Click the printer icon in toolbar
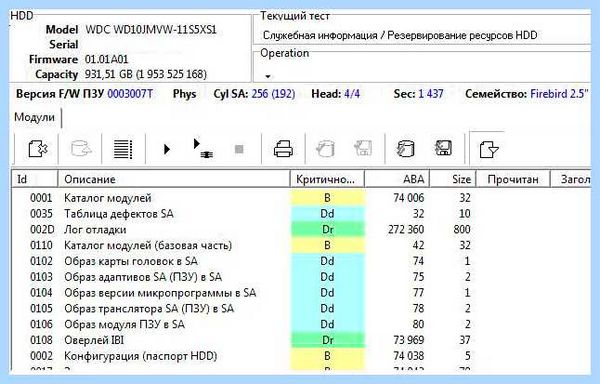The image size is (600, 384). coord(284,149)
